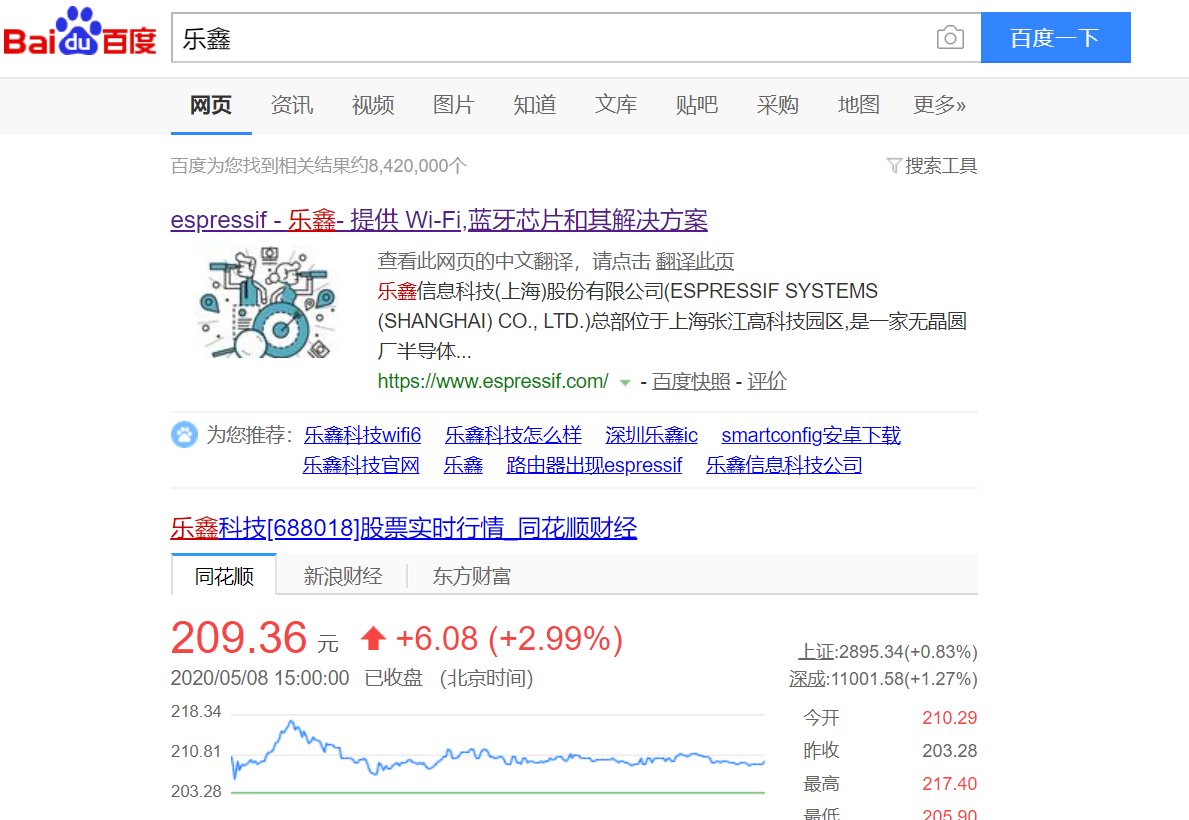1189x820 pixels.
Task: Click the red up-arrow price change icon
Action: pyautogui.click(x=373, y=639)
